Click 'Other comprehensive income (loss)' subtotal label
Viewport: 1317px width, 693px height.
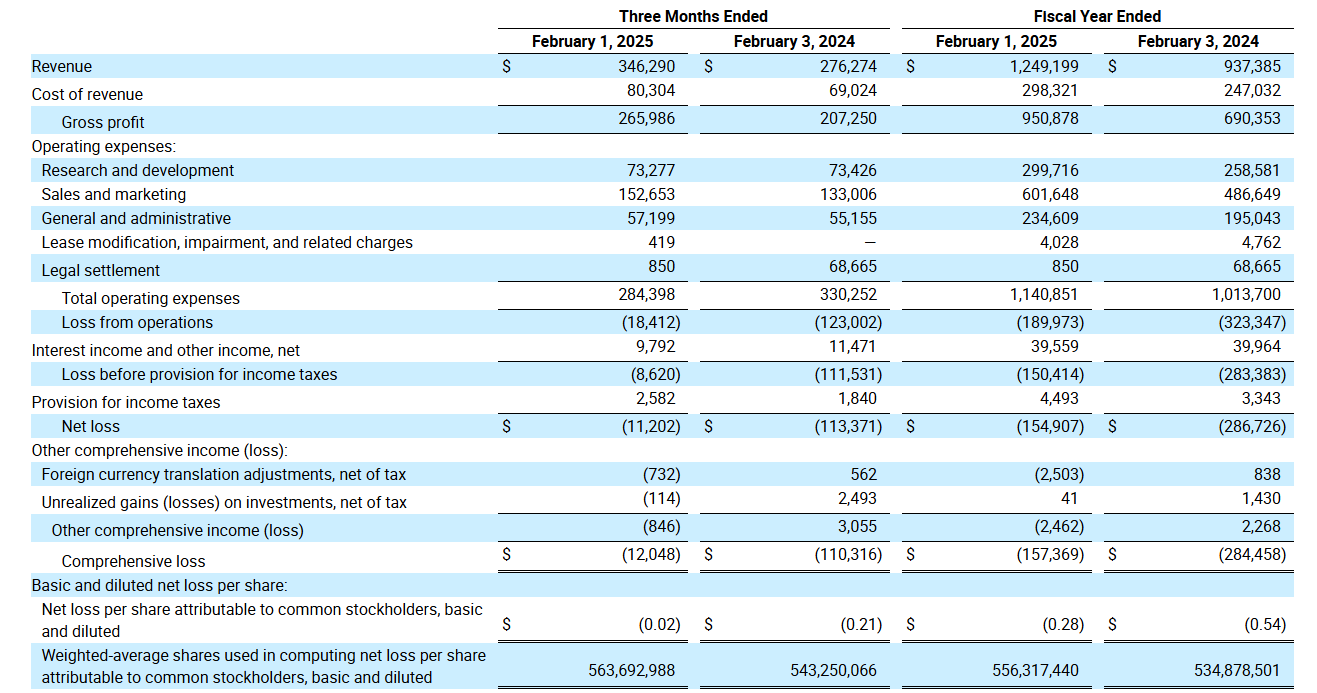point(178,530)
